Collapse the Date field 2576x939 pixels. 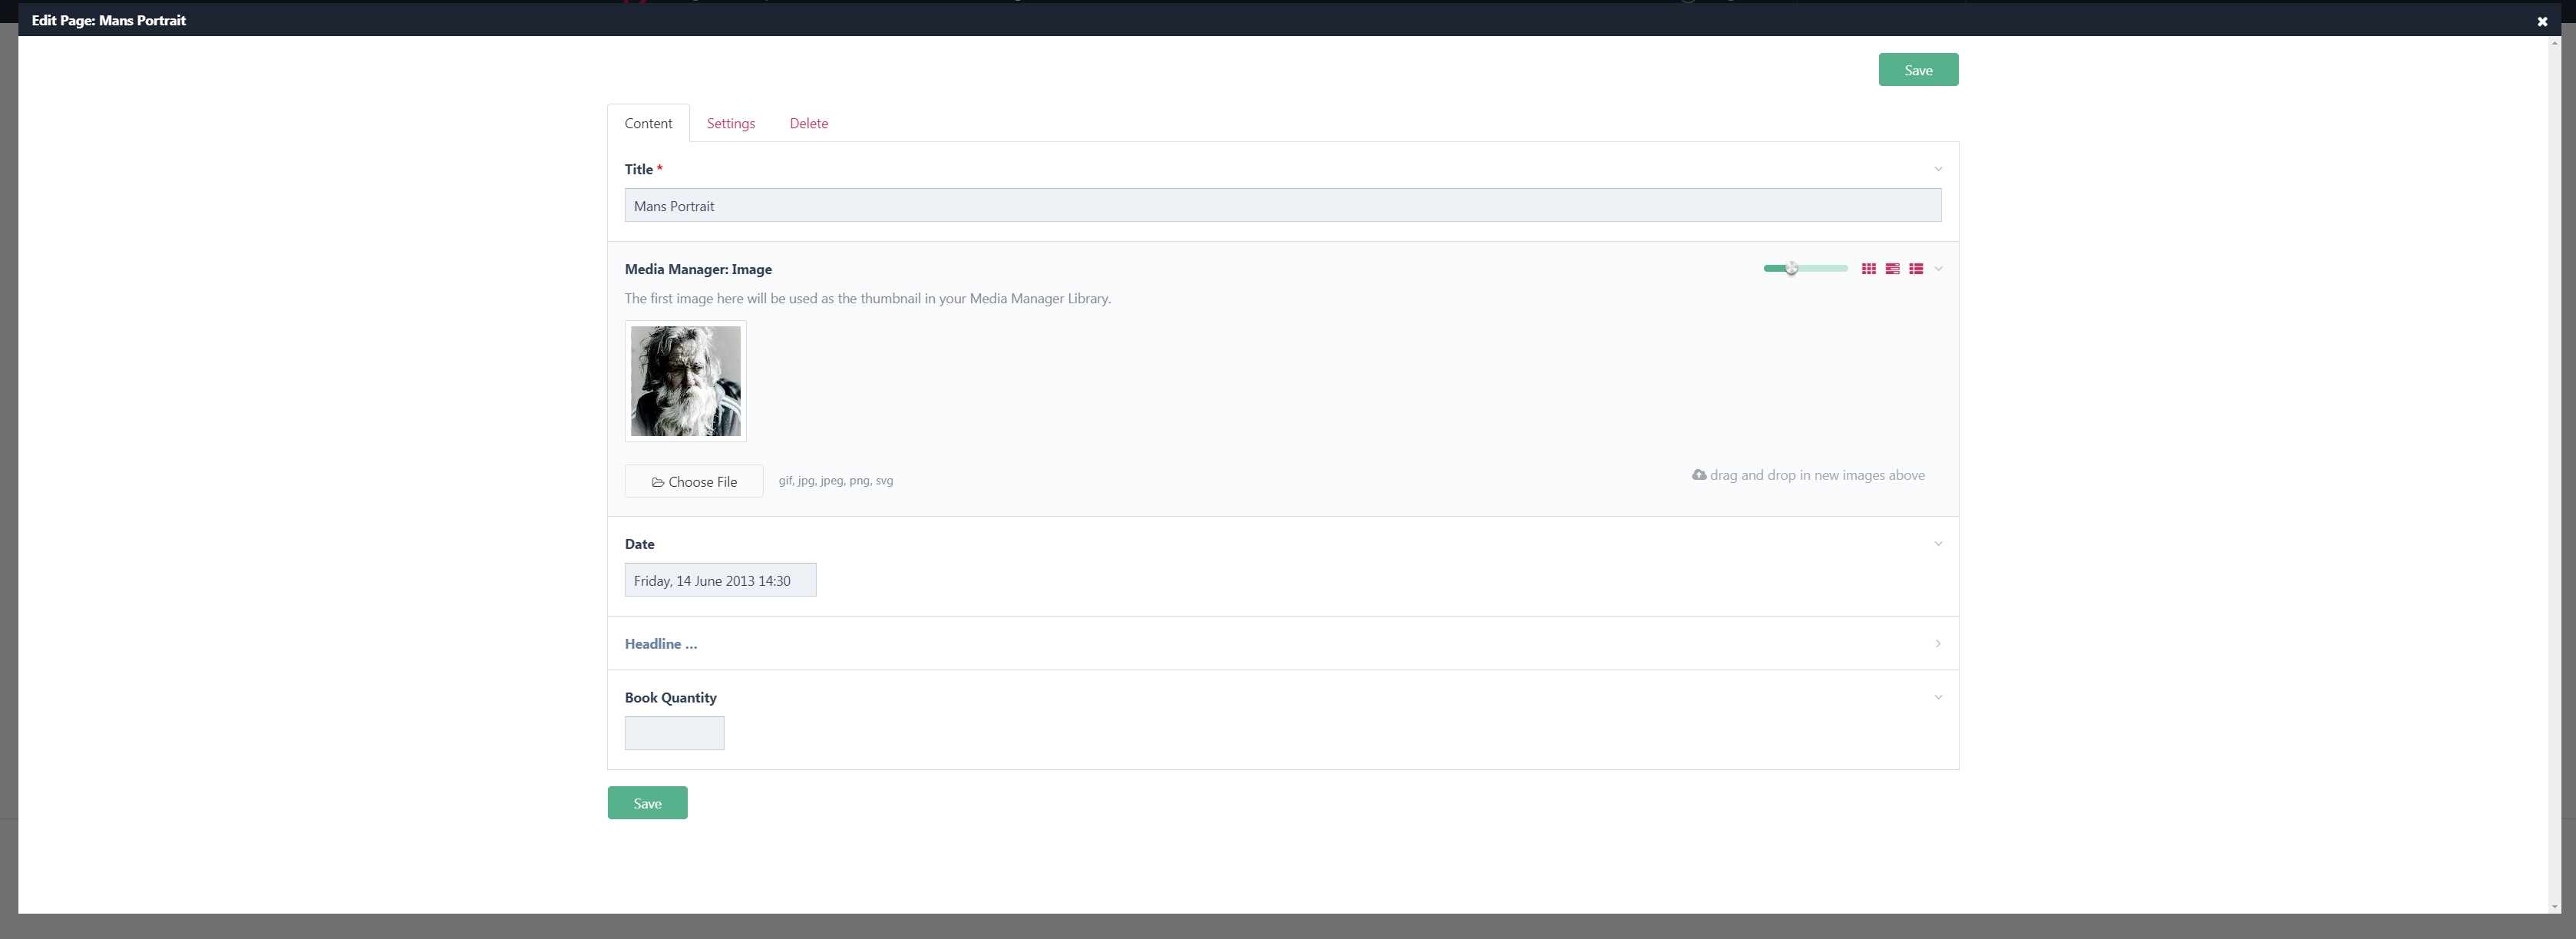pos(1937,544)
